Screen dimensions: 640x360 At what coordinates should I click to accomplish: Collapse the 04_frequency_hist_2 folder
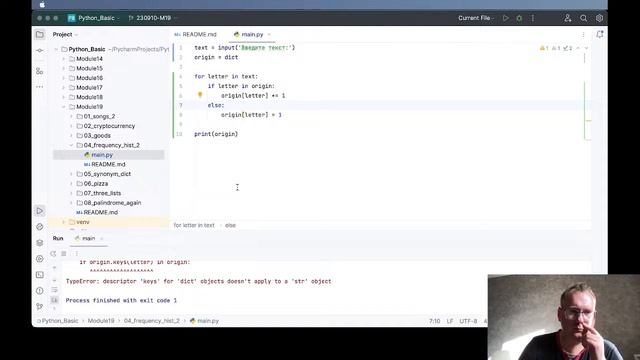tap(71, 145)
